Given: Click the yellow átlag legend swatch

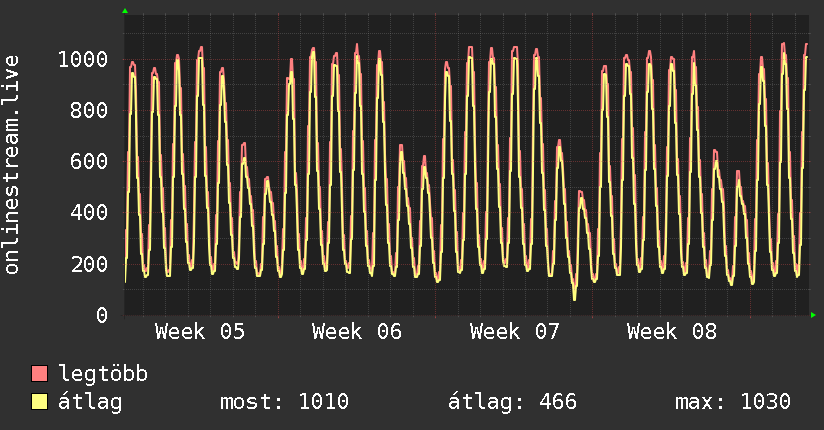Looking at the screenshot, I should (x=40, y=402).
